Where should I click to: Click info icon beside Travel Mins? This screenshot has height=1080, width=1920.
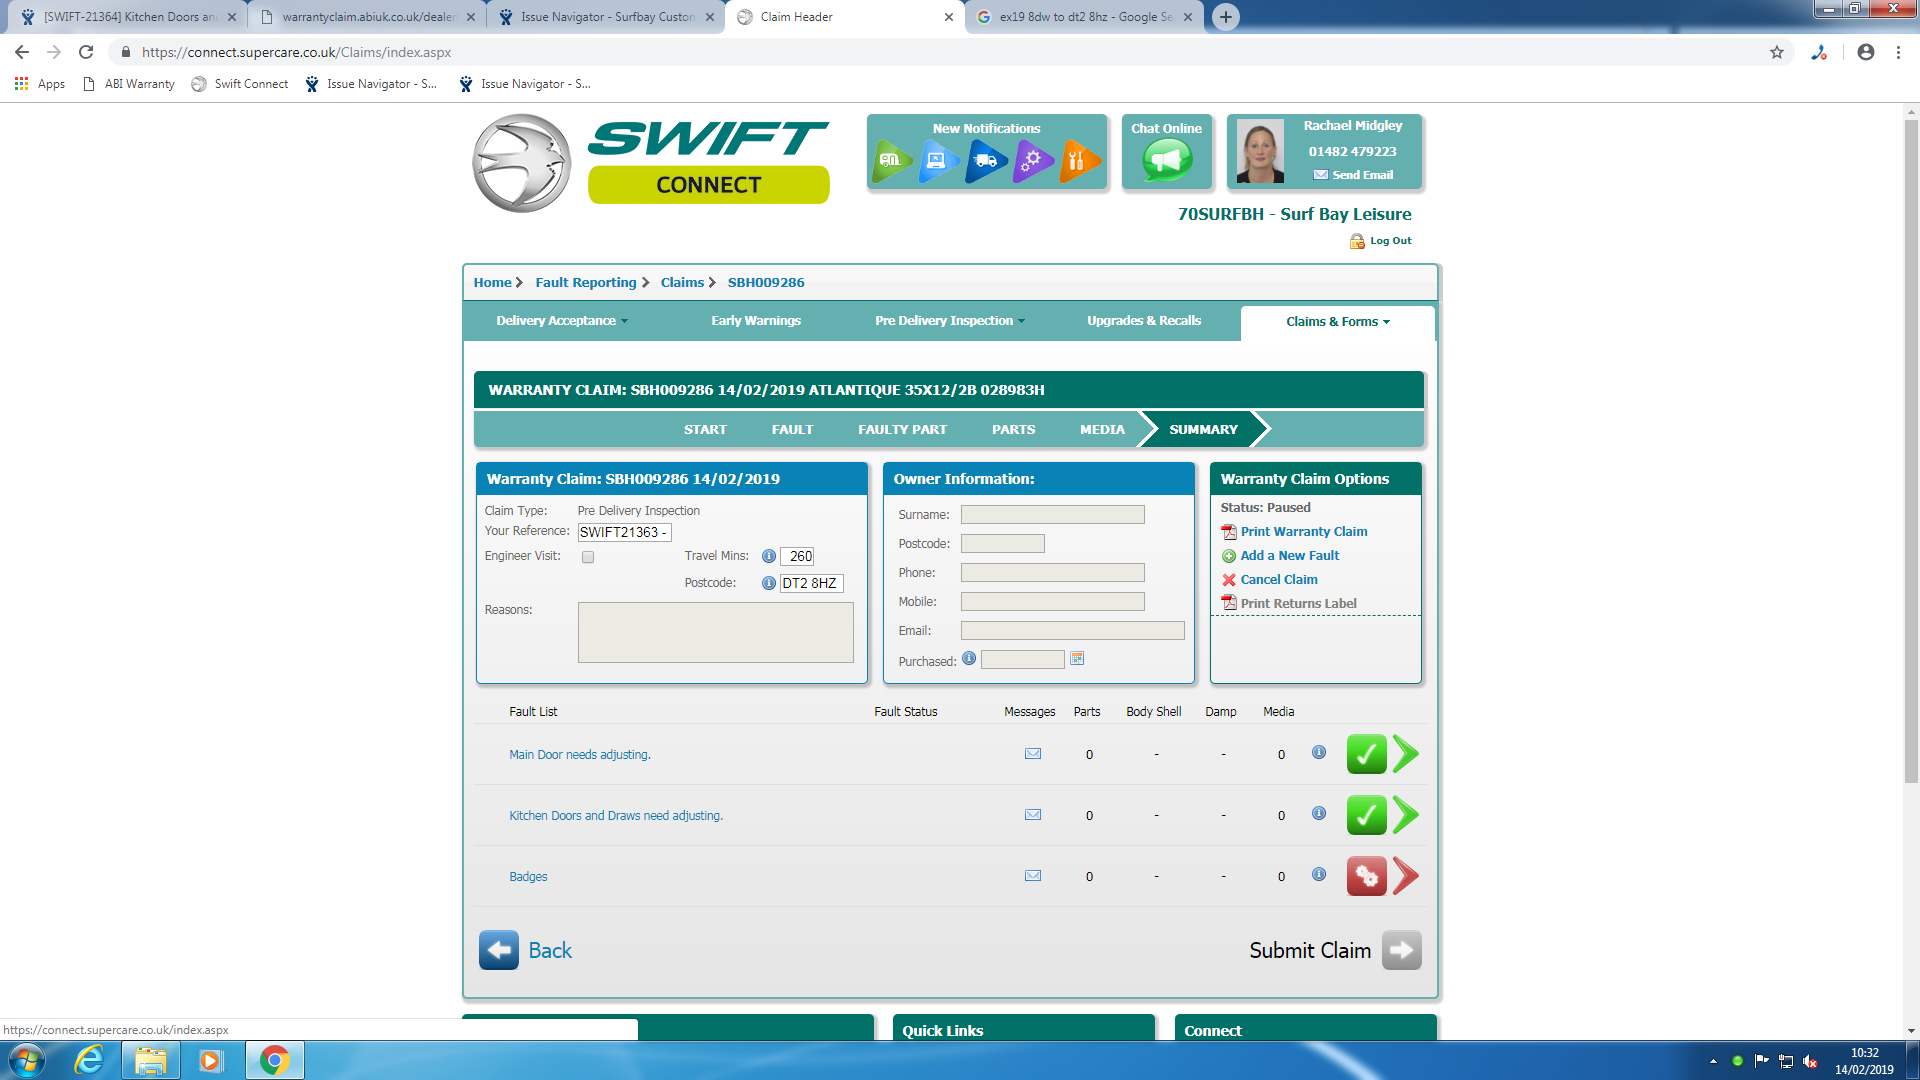pyautogui.click(x=768, y=556)
